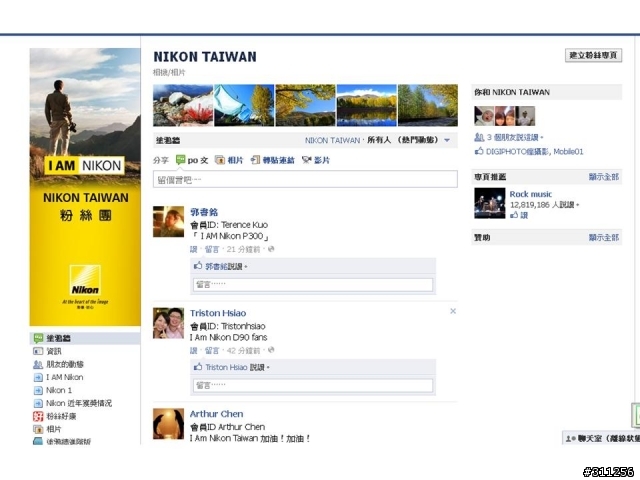
Task: Open the 3 個朋友說這讚 link
Action: (x=513, y=137)
